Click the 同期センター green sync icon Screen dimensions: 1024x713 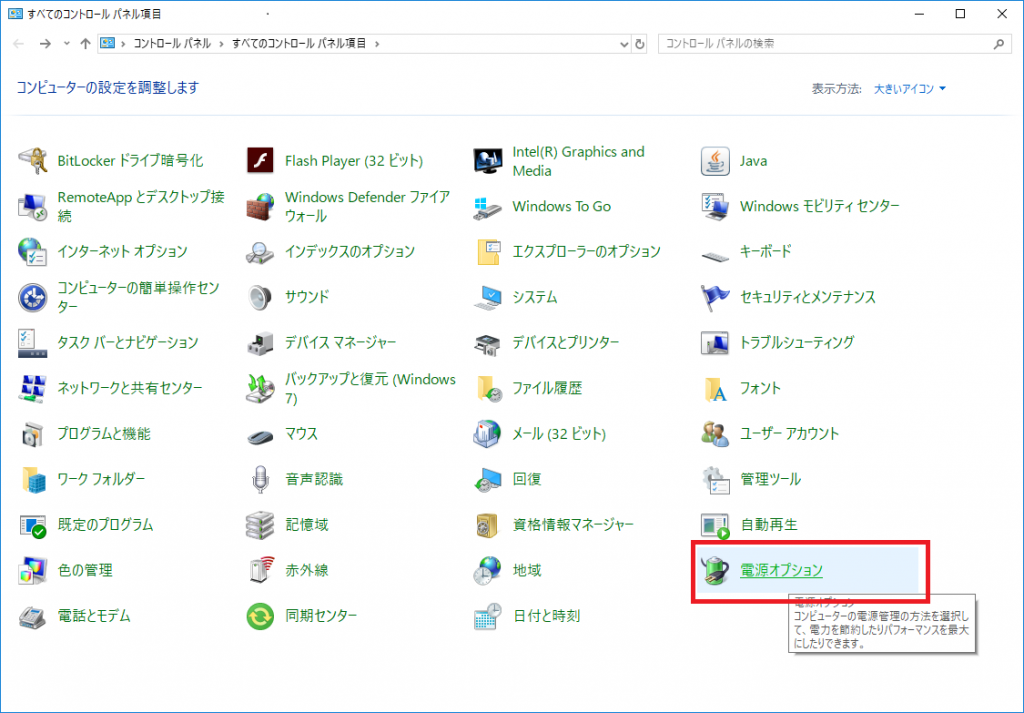[x=260, y=616]
